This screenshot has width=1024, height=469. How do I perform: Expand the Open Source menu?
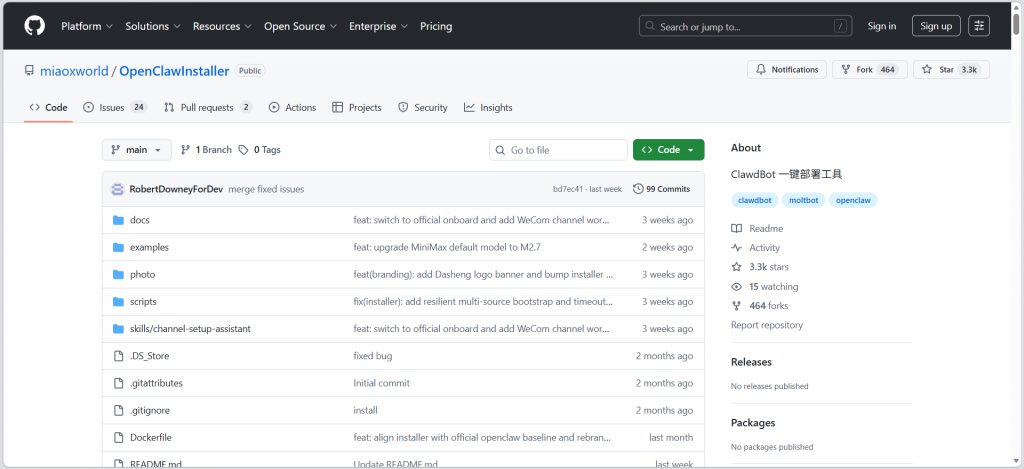pyautogui.click(x=300, y=26)
